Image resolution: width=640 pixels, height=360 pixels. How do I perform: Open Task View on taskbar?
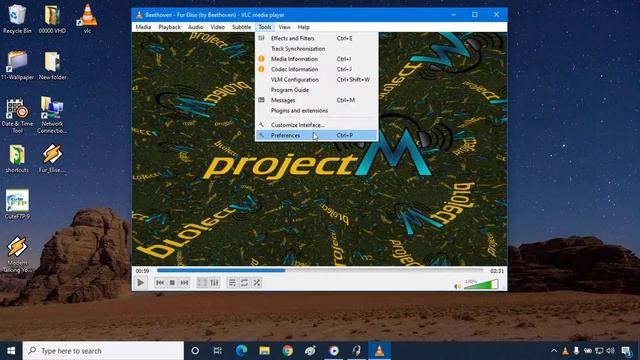(218, 351)
